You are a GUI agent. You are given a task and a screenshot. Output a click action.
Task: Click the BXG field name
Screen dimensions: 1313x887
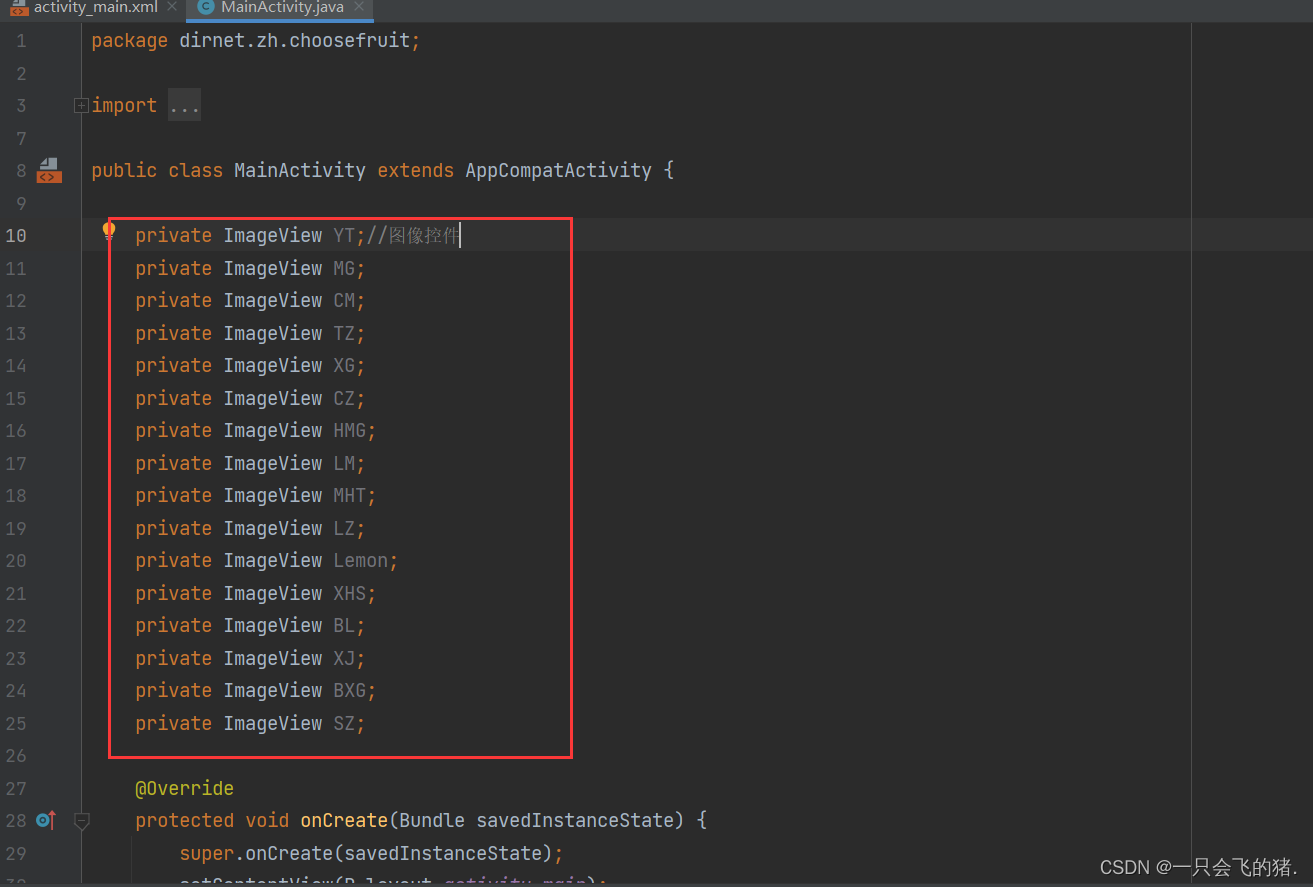pos(350,690)
